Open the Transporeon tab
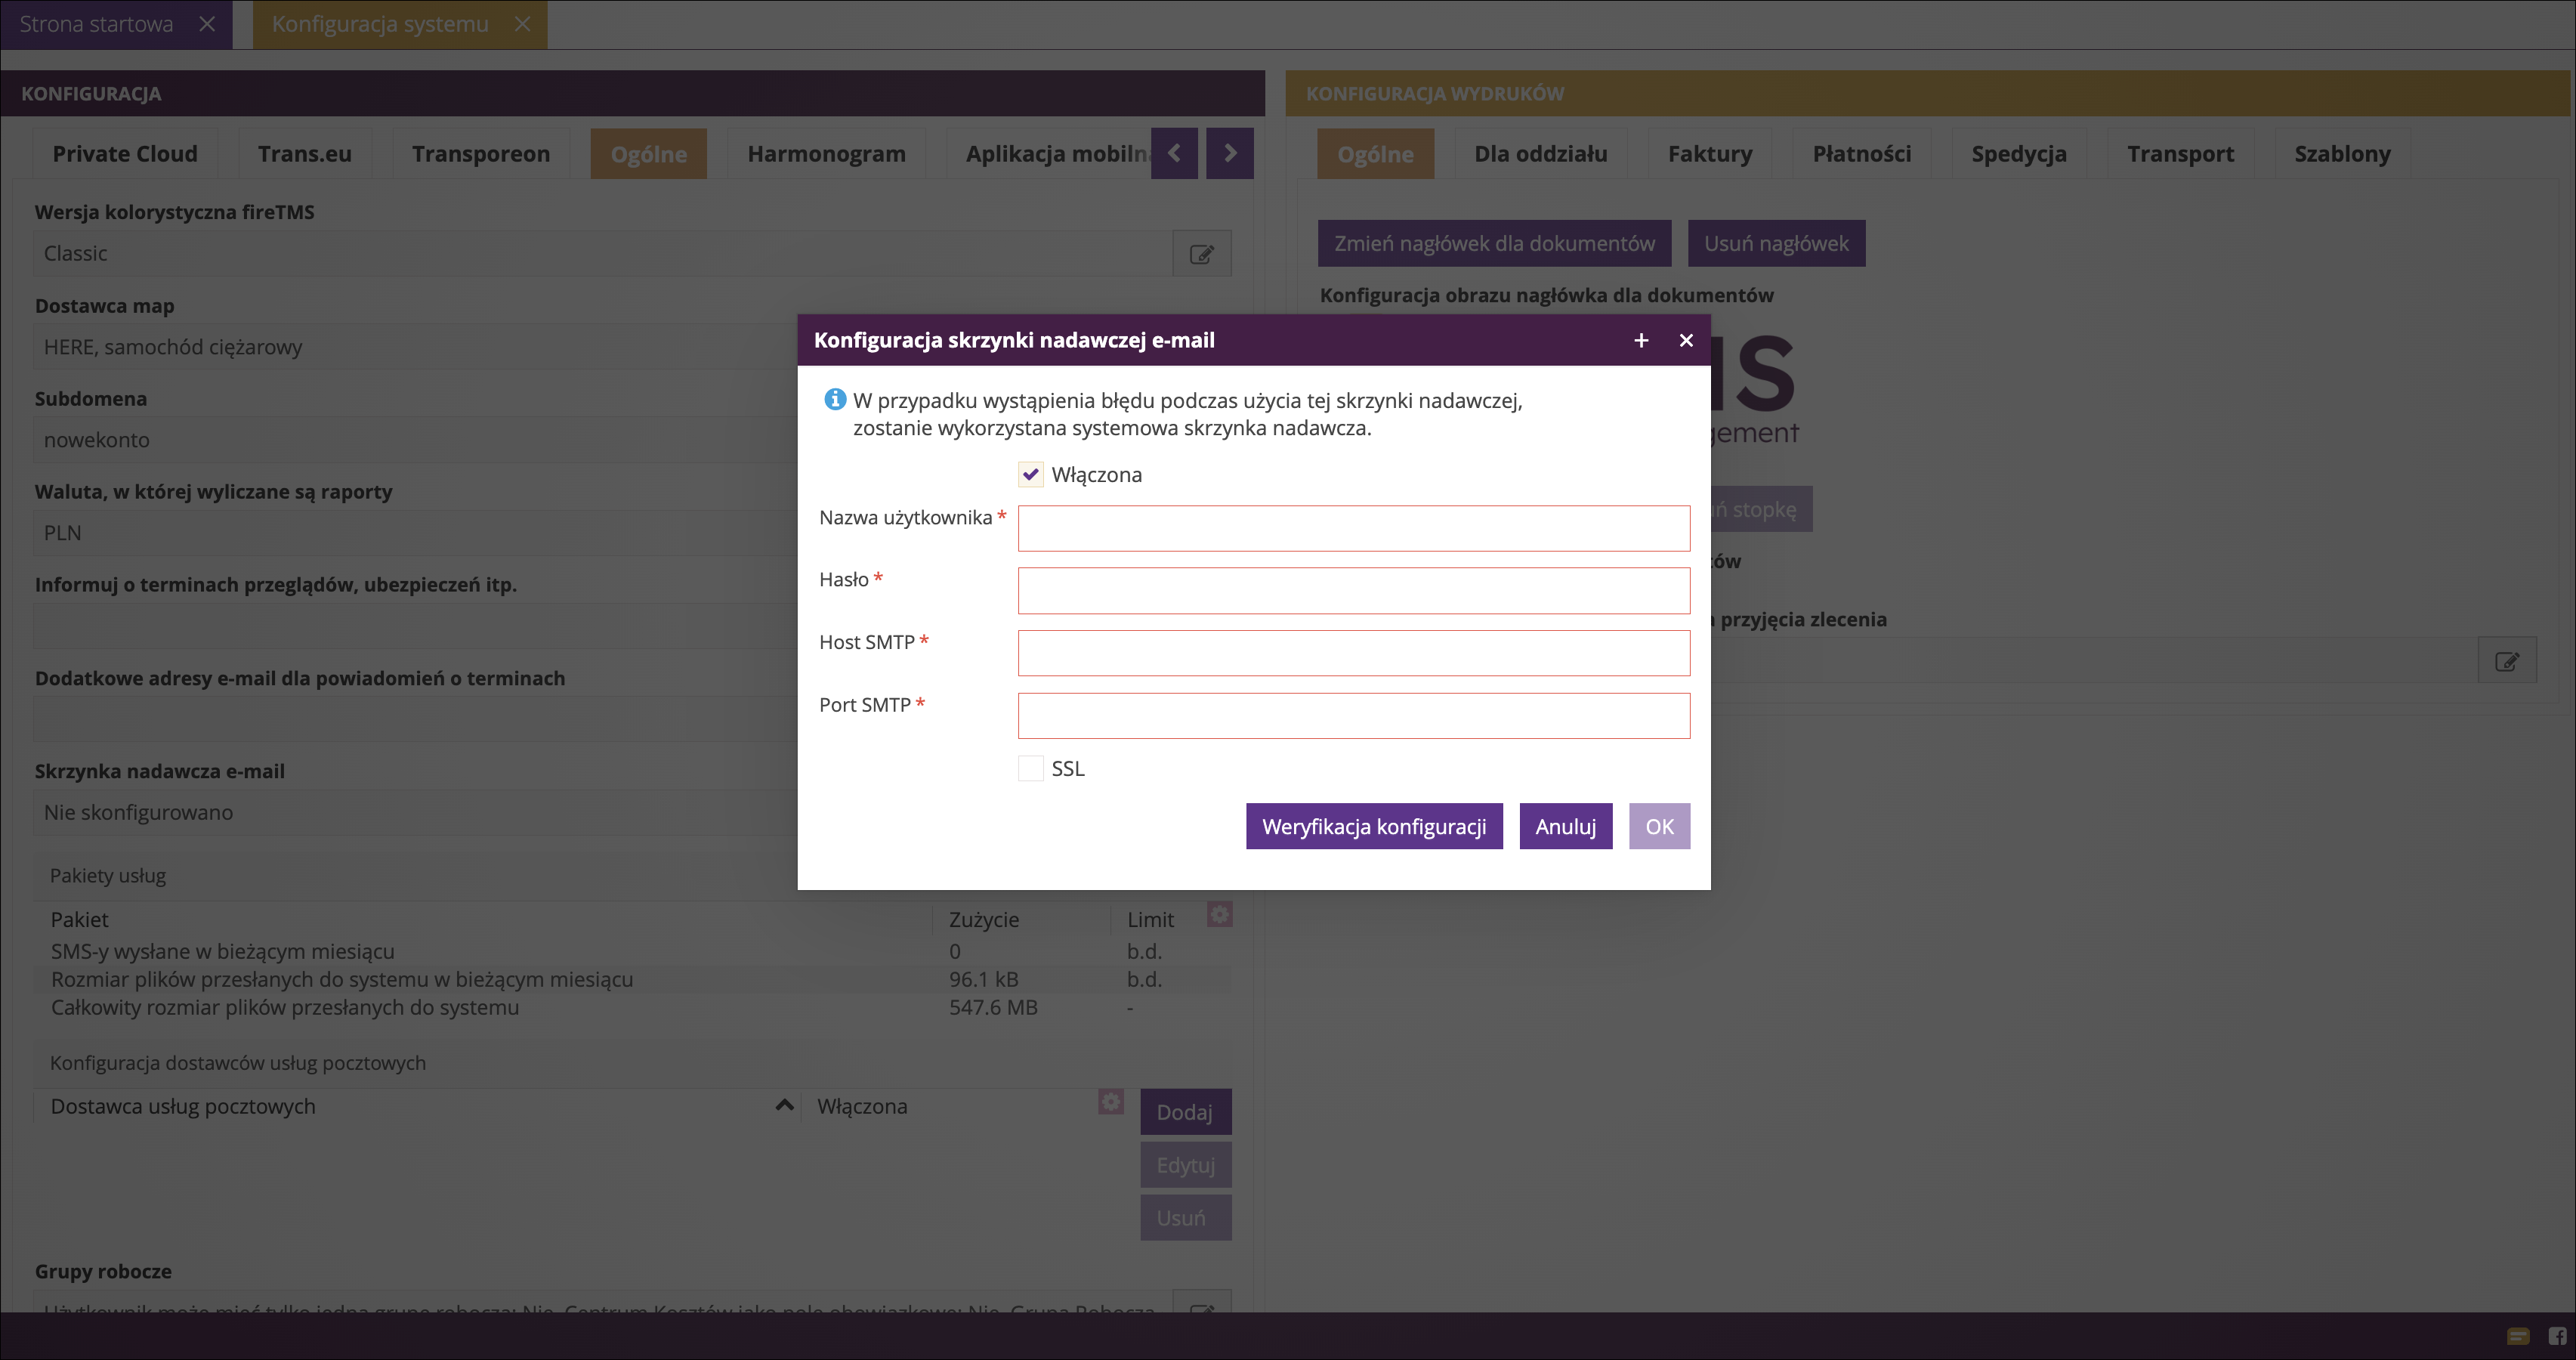 point(481,154)
